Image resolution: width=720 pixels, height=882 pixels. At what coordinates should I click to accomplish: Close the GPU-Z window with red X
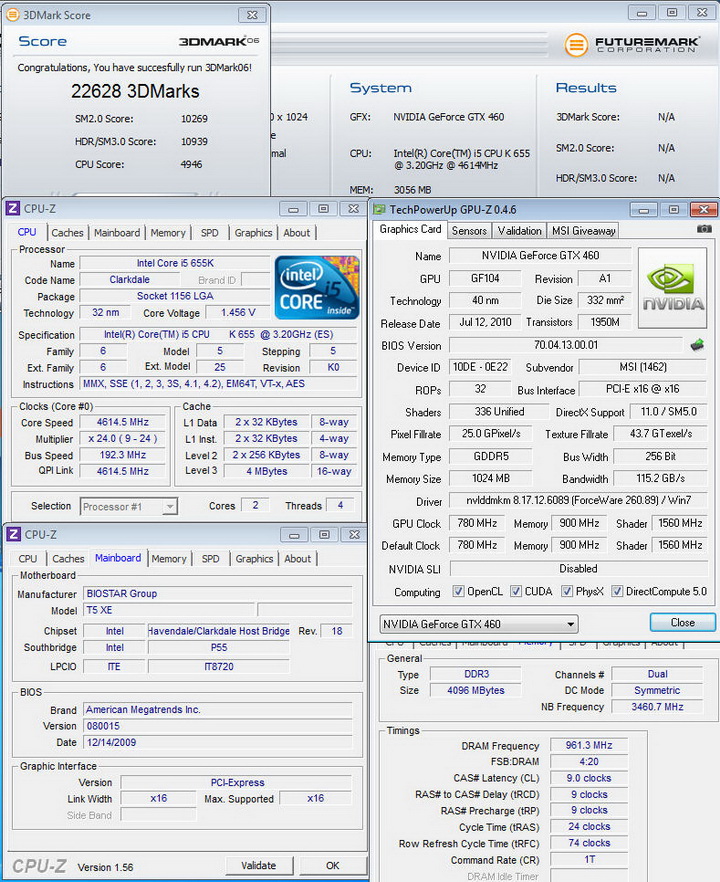click(x=703, y=210)
